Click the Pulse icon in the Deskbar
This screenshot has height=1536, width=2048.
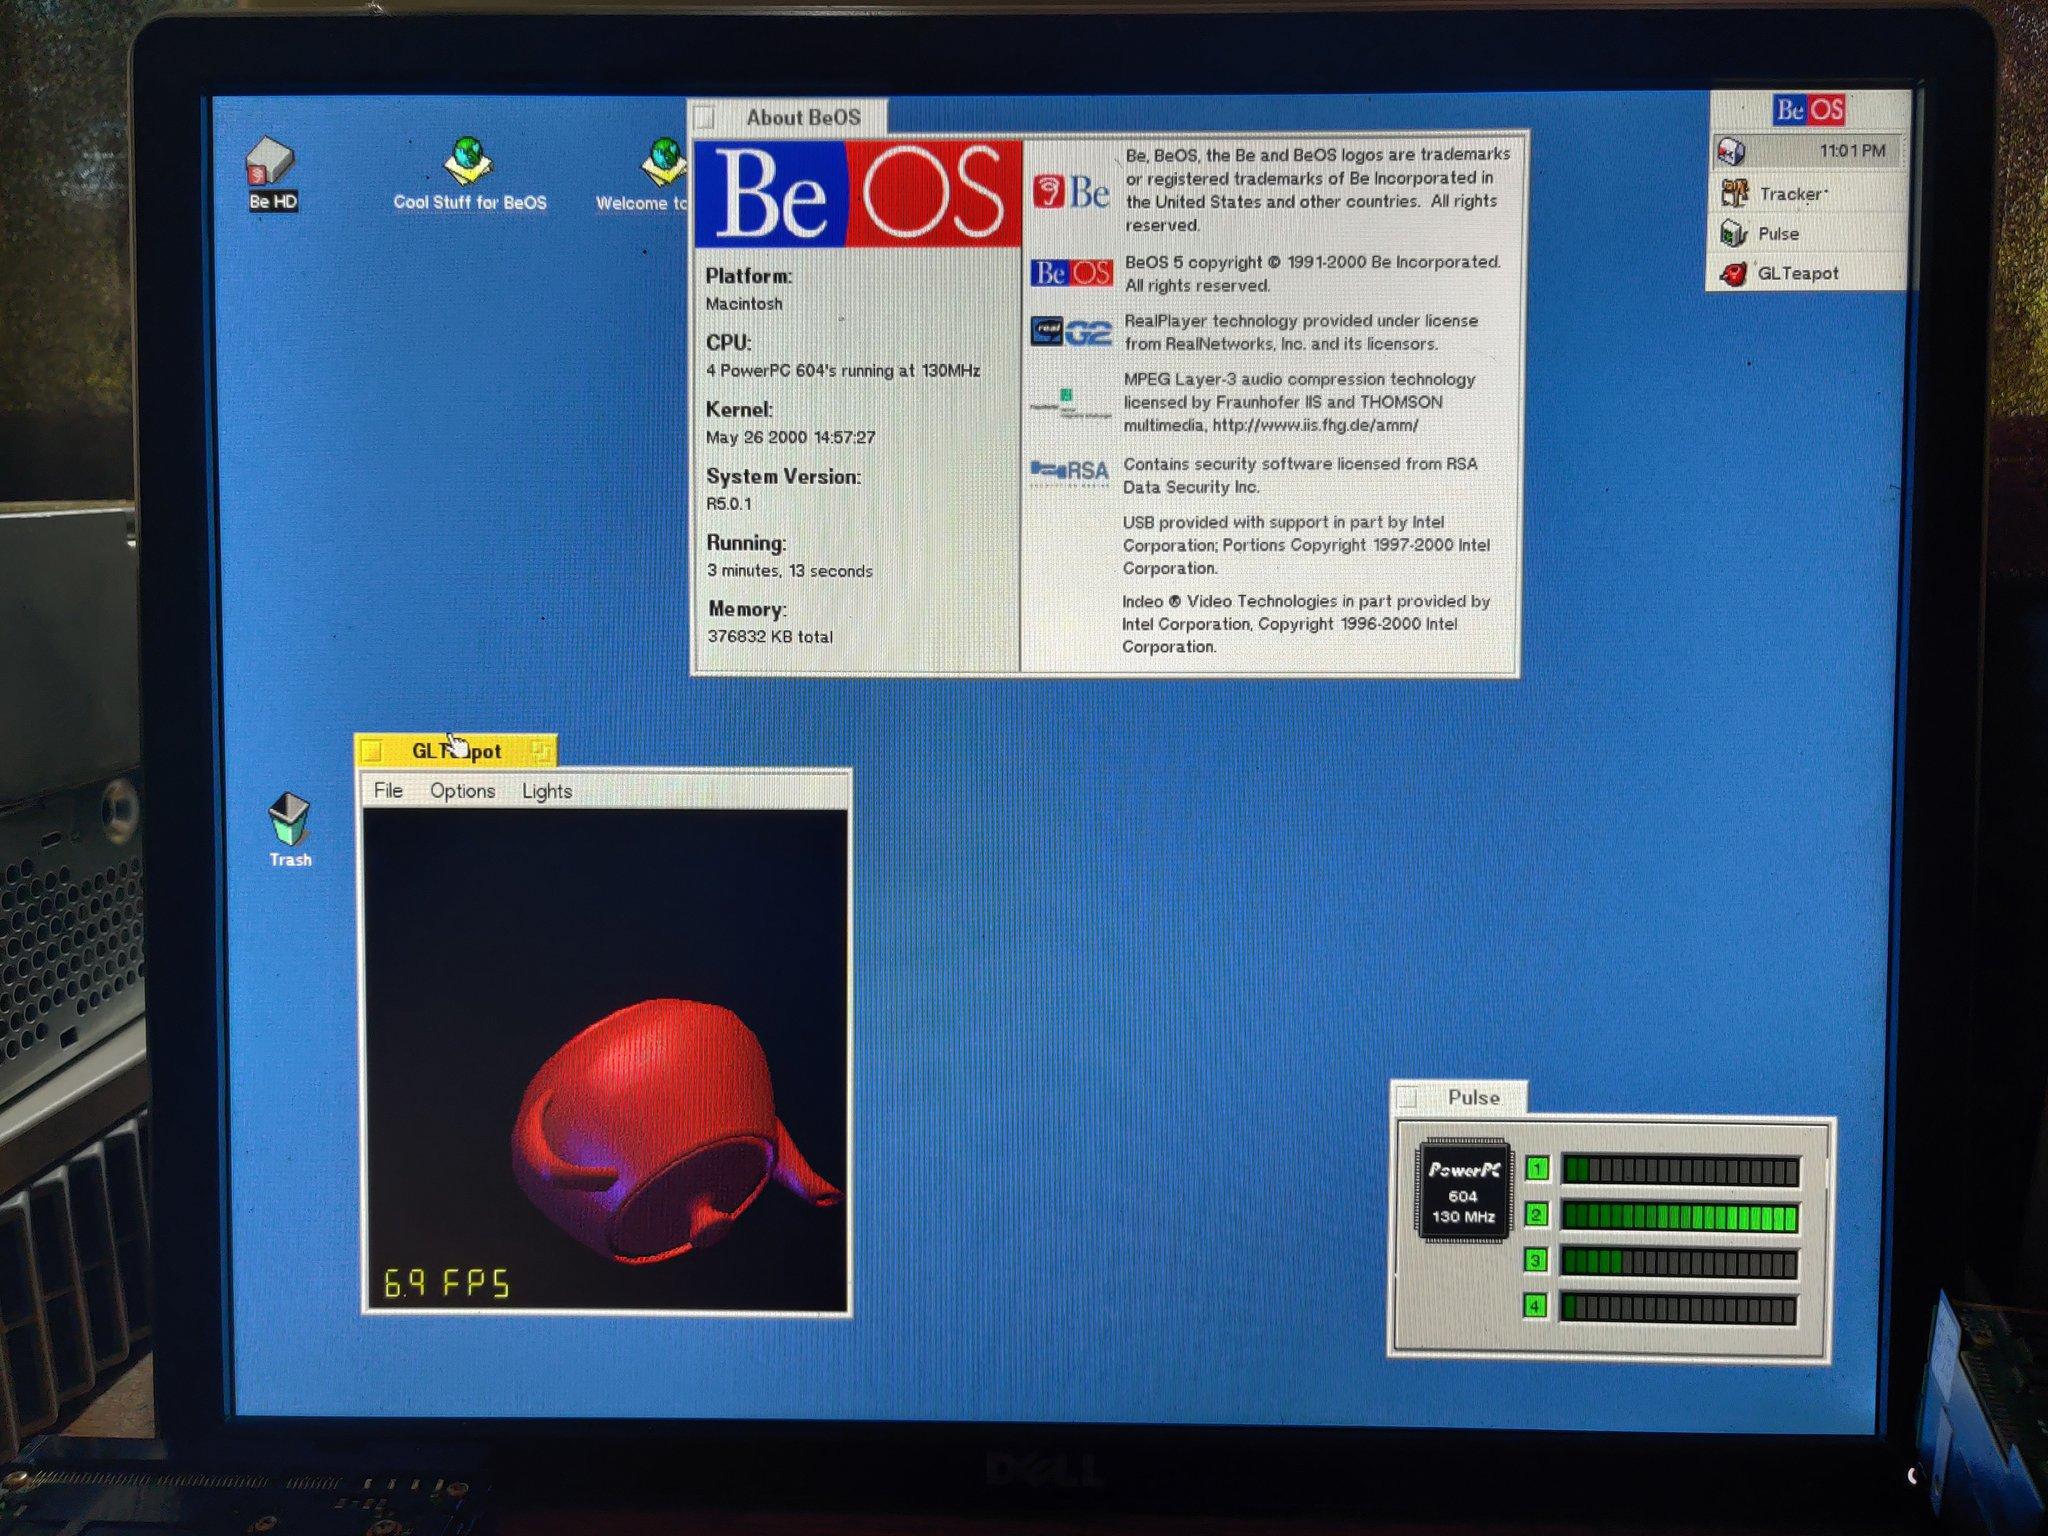[1733, 233]
